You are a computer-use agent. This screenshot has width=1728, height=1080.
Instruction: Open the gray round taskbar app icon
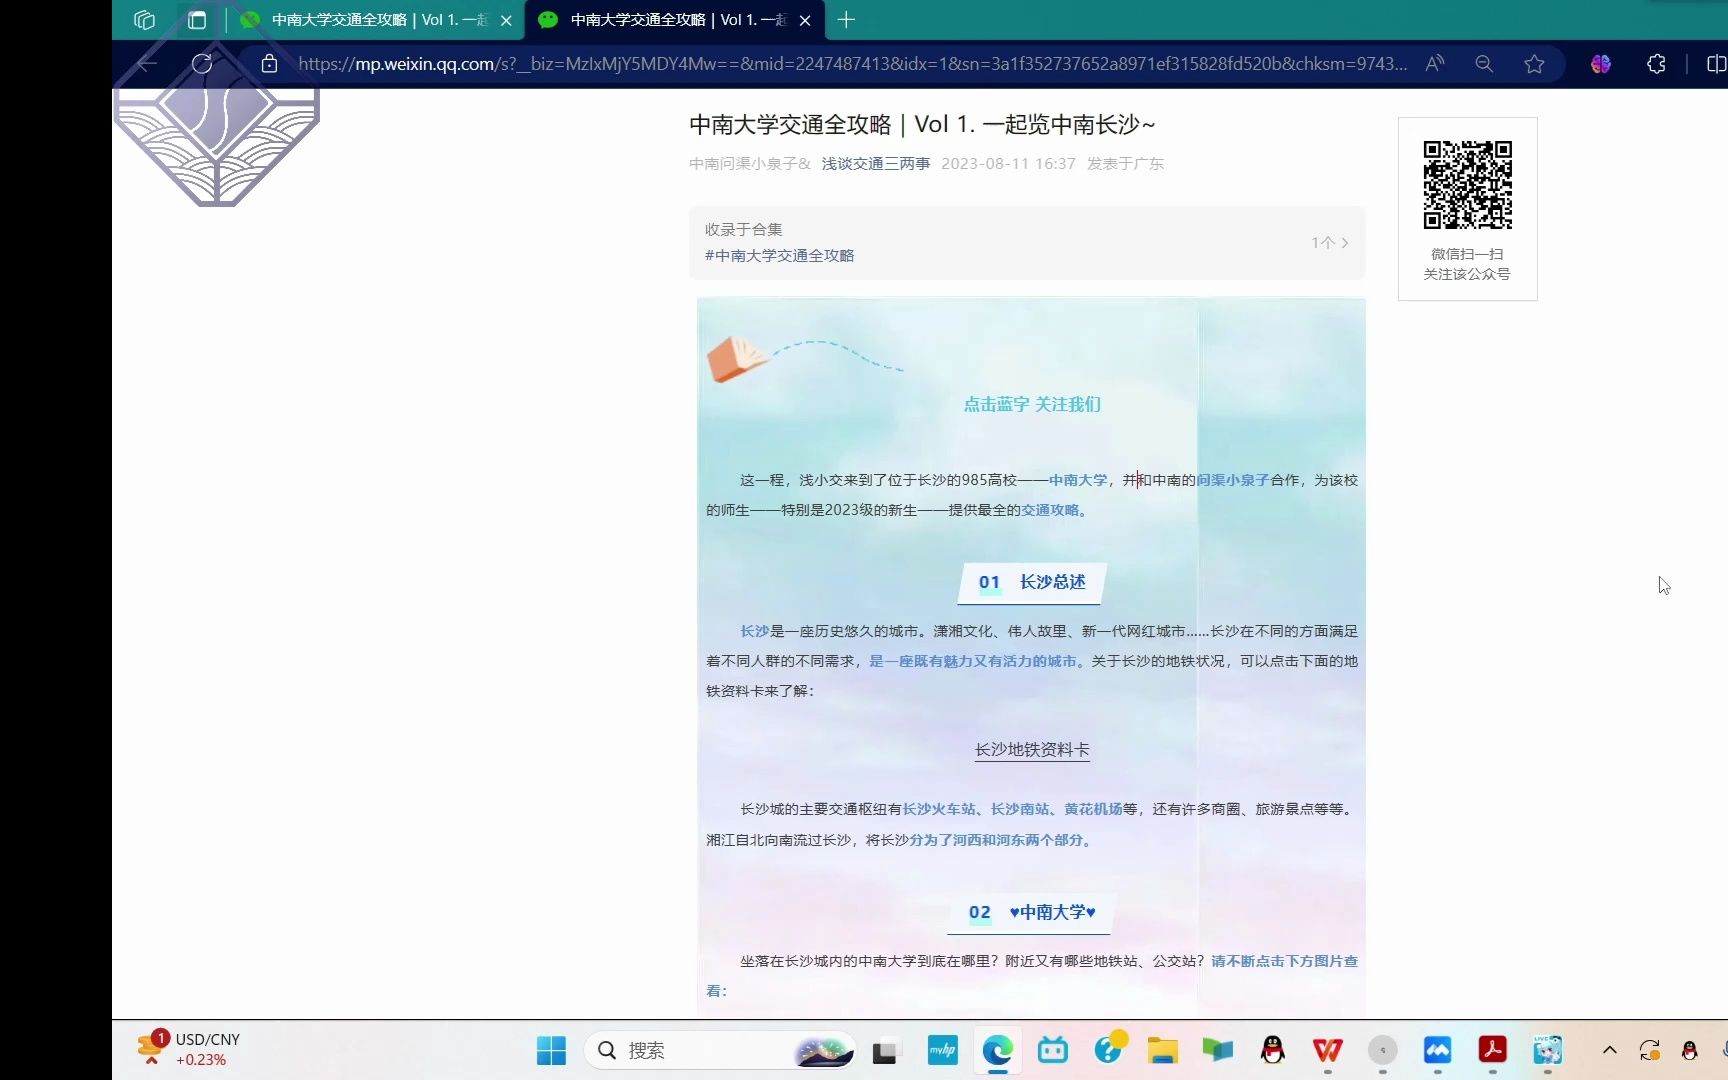tap(1382, 1050)
